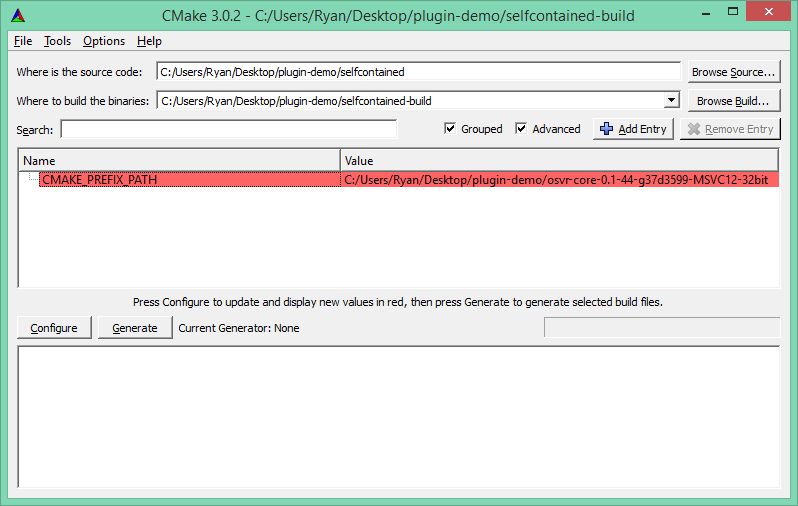Click the blue plus Add Entry icon
Viewport: 798px width, 506px height.
pyautogui.click(x=606, y=129)
